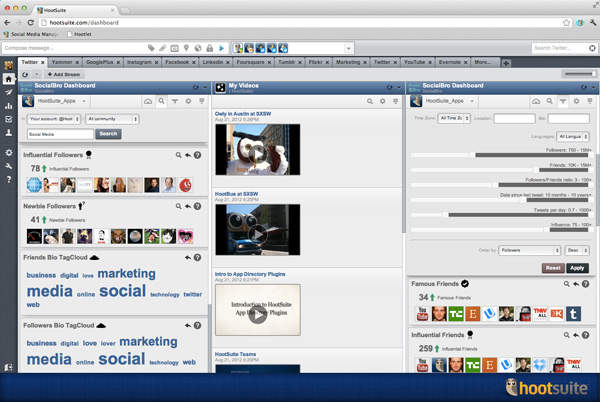The height and width of the screenshot is (402, 600).
Task: Open the 'All community' dropdown
Action: coord(112,119)
